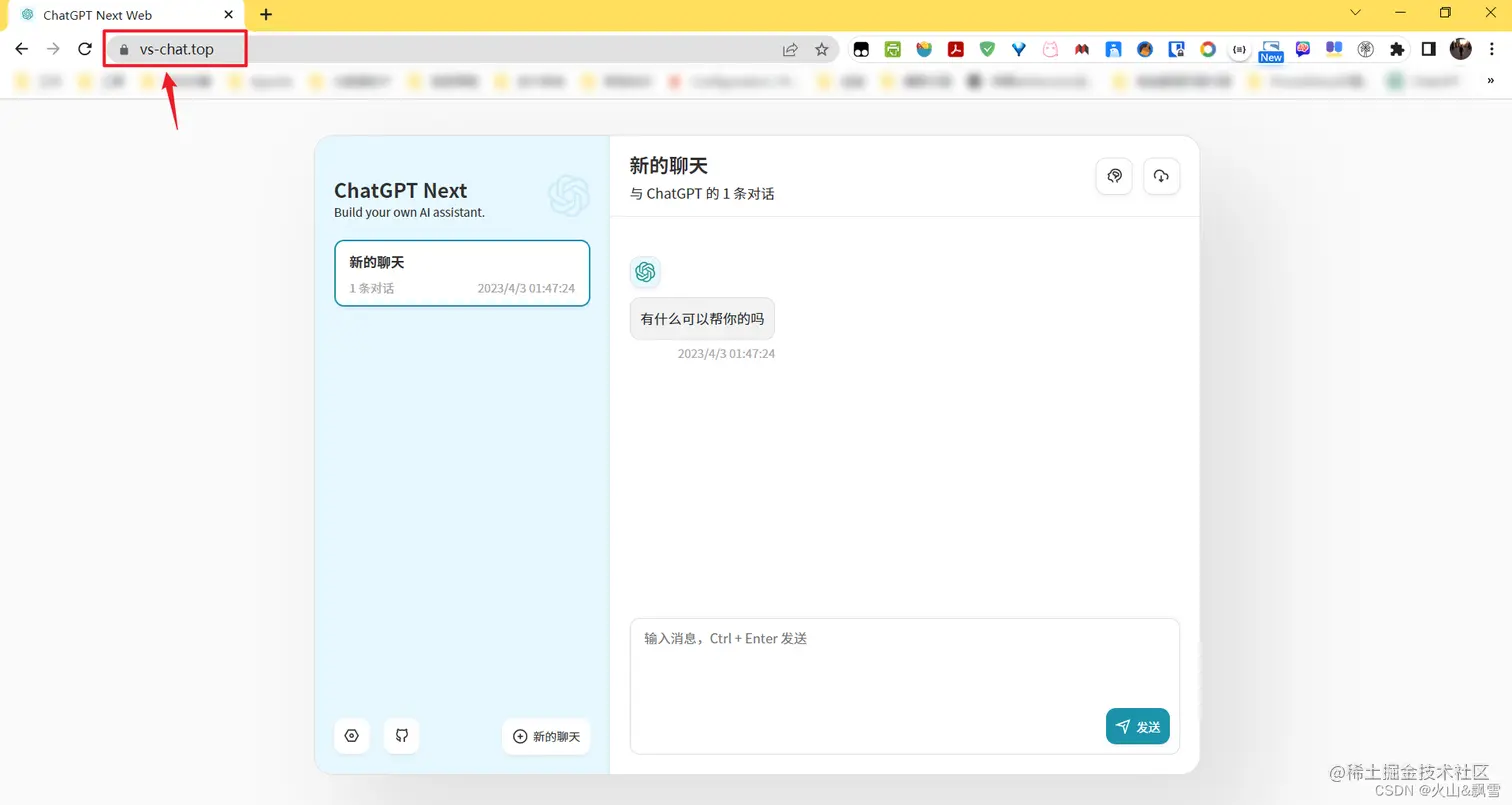This screenshot has height=805, width=1512.
Task: Click the green printer extension icon
Action: [x=893, y=49]
